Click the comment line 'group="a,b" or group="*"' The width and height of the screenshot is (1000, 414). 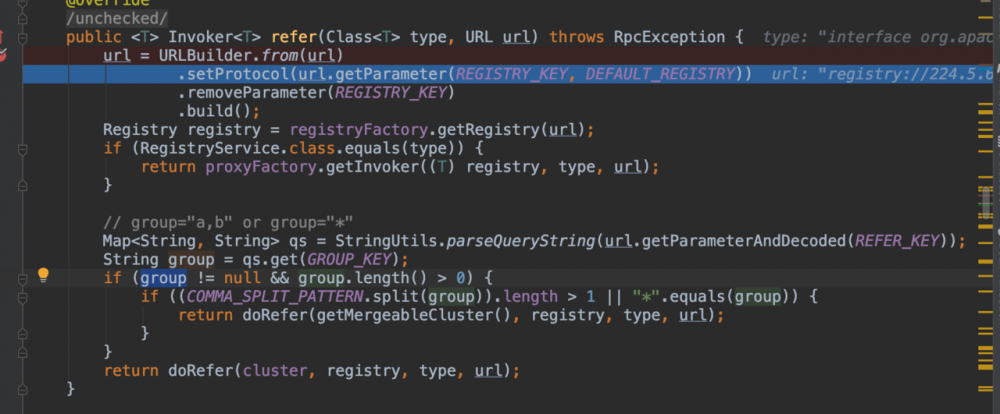coord(228,223)
